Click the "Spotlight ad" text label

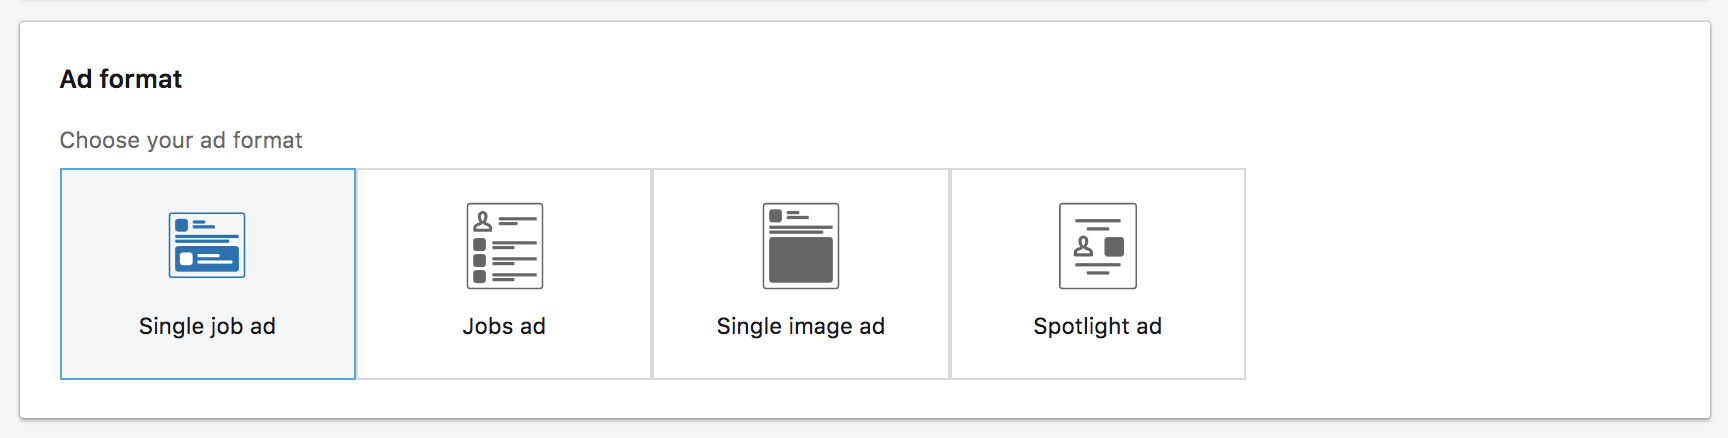[1098, 326]
